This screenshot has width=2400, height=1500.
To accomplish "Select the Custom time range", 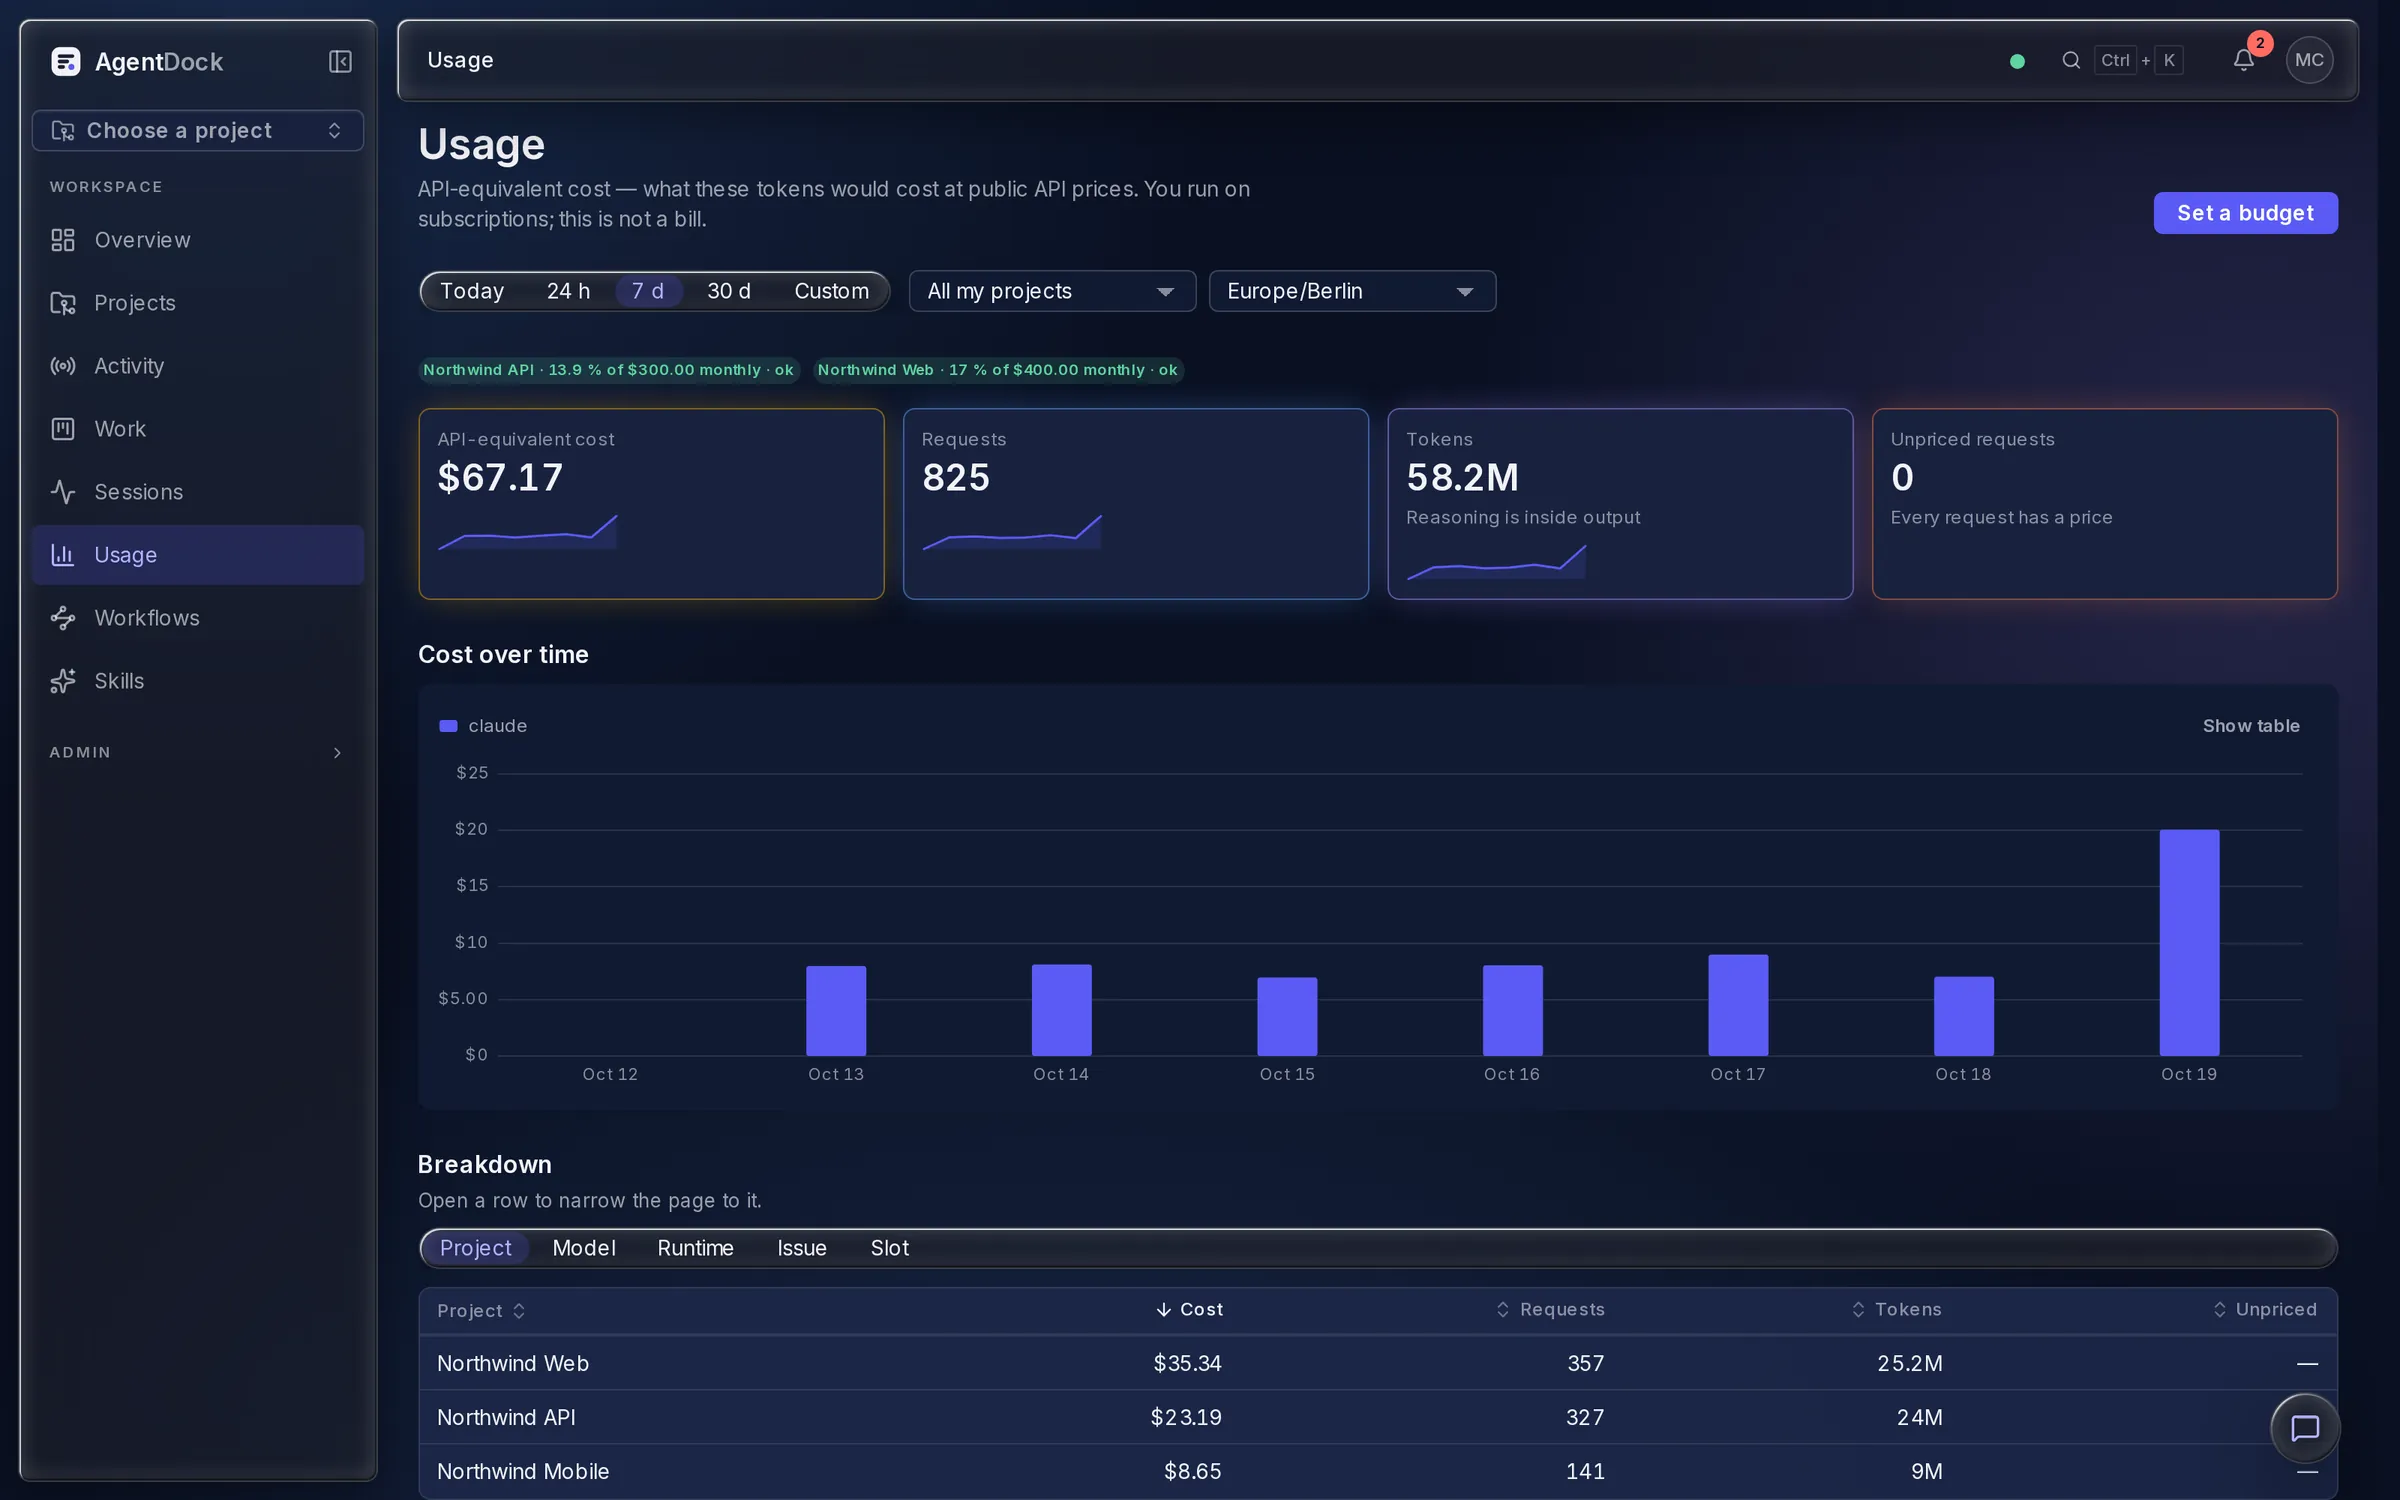I will click(831, 291).
